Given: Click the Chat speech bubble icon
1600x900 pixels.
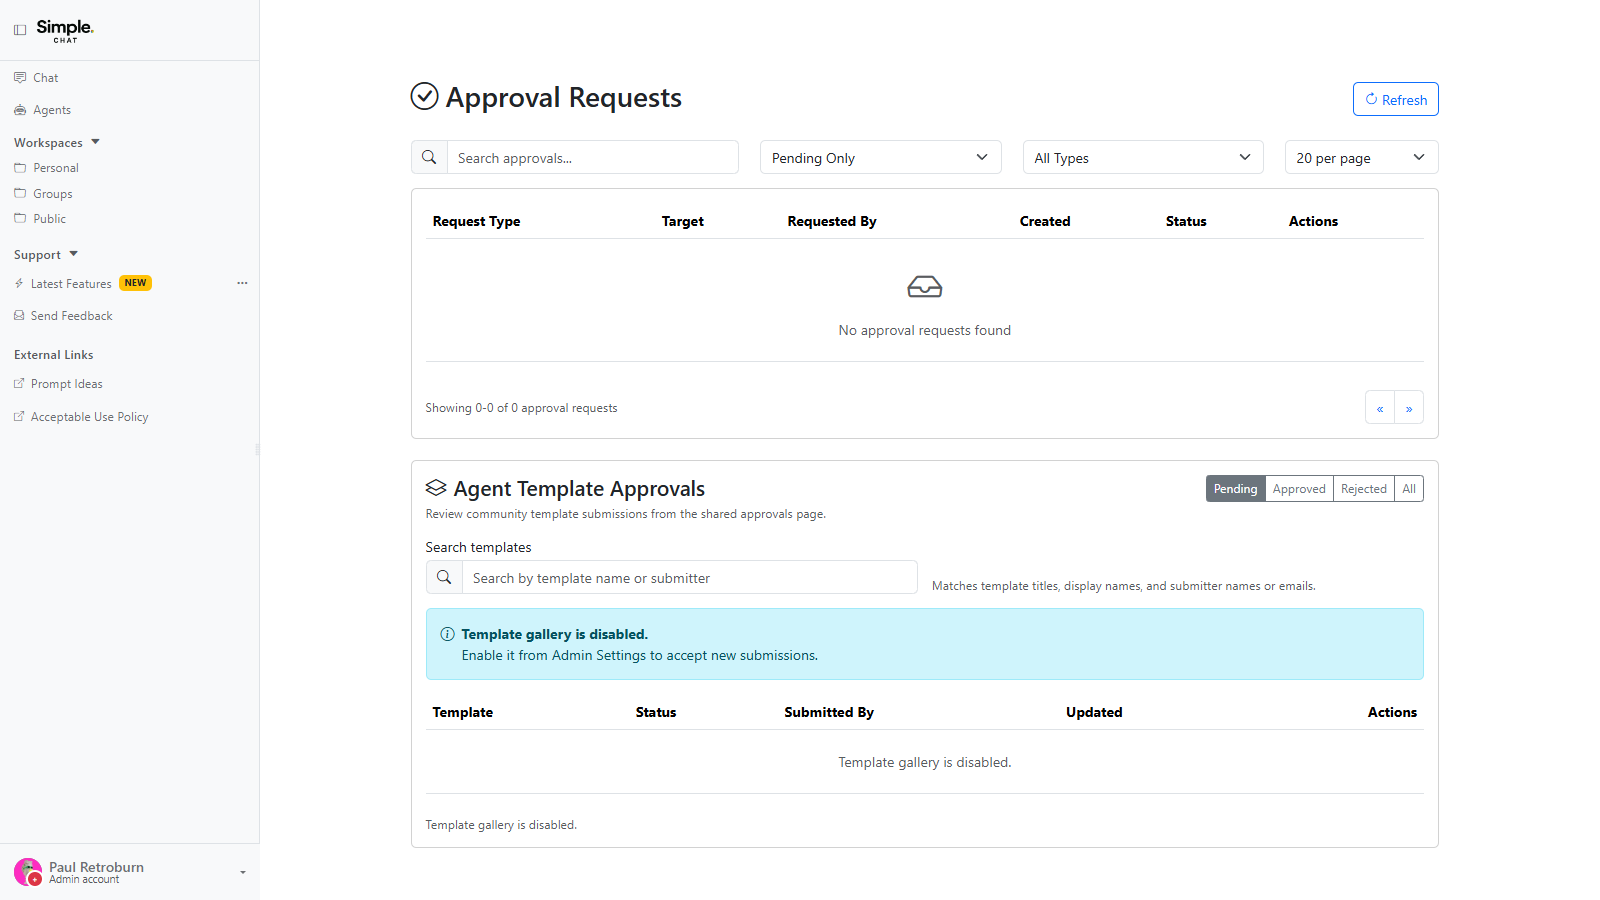Looking at the screenshot, I should pos(20,77).
